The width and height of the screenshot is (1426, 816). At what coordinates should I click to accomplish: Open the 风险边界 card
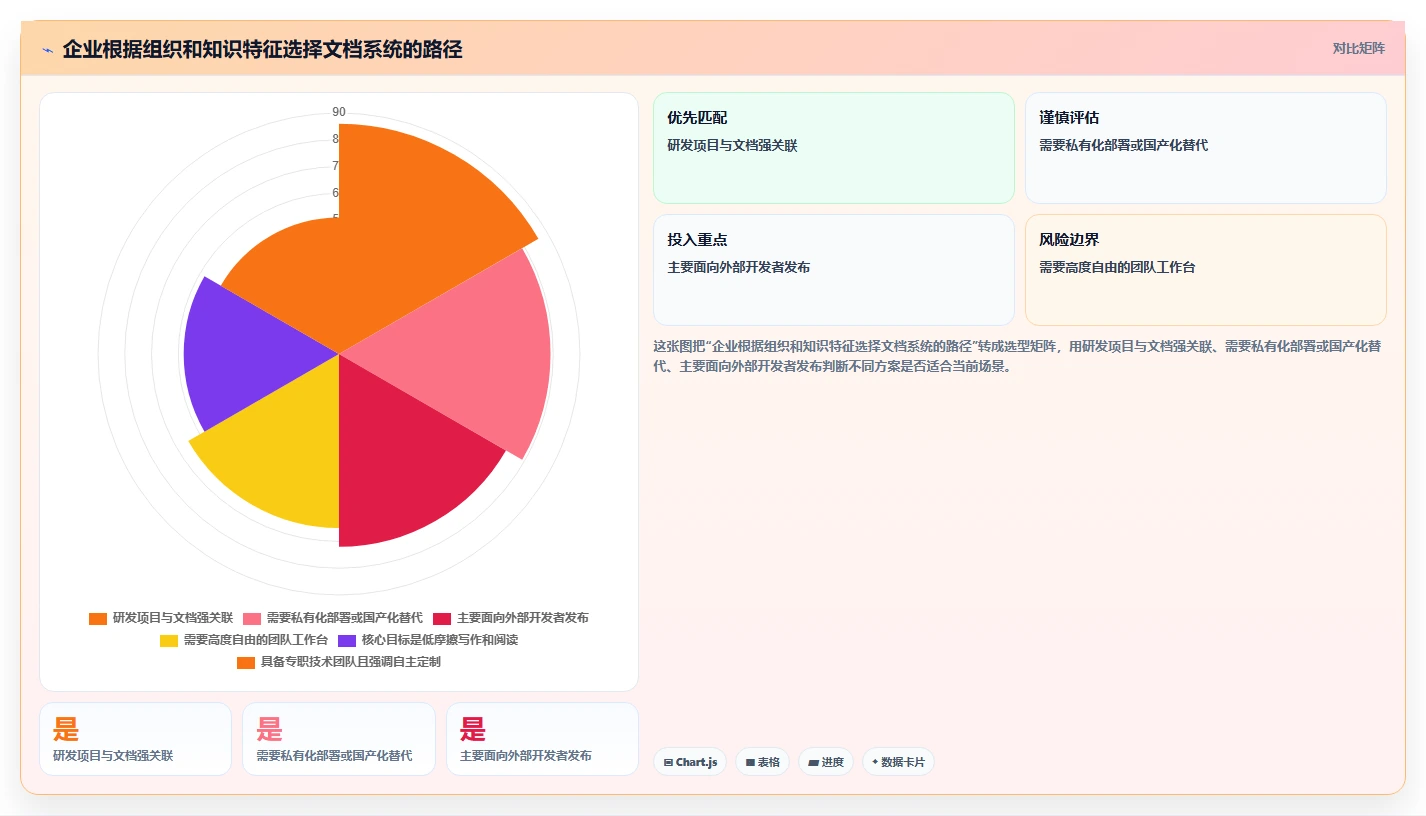[x=1206, y=270]
